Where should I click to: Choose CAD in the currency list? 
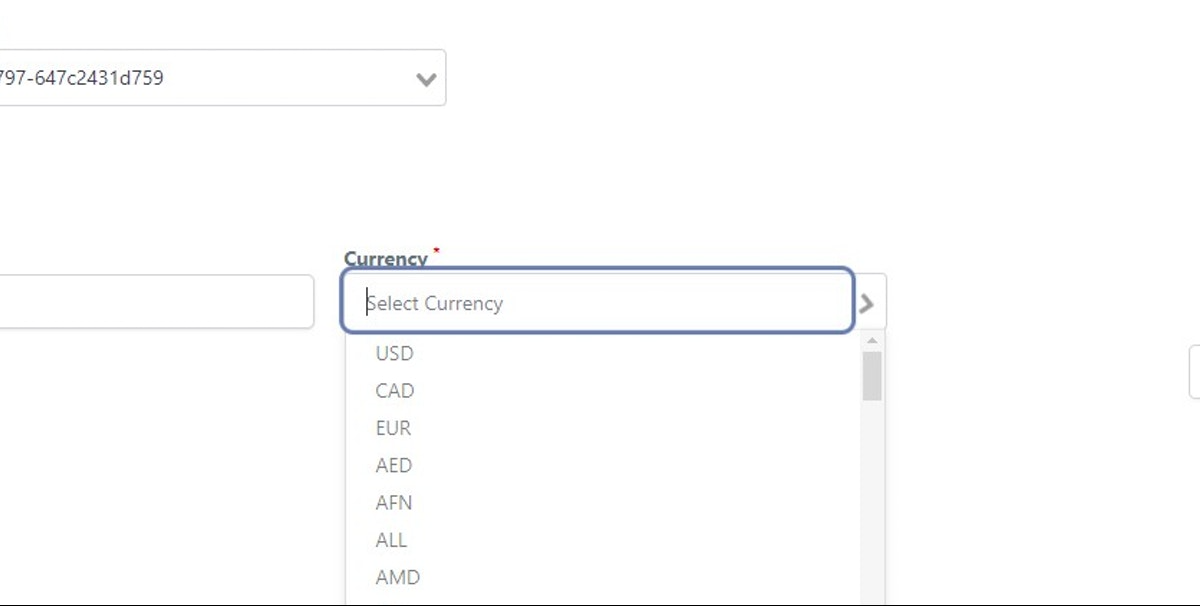395,390
